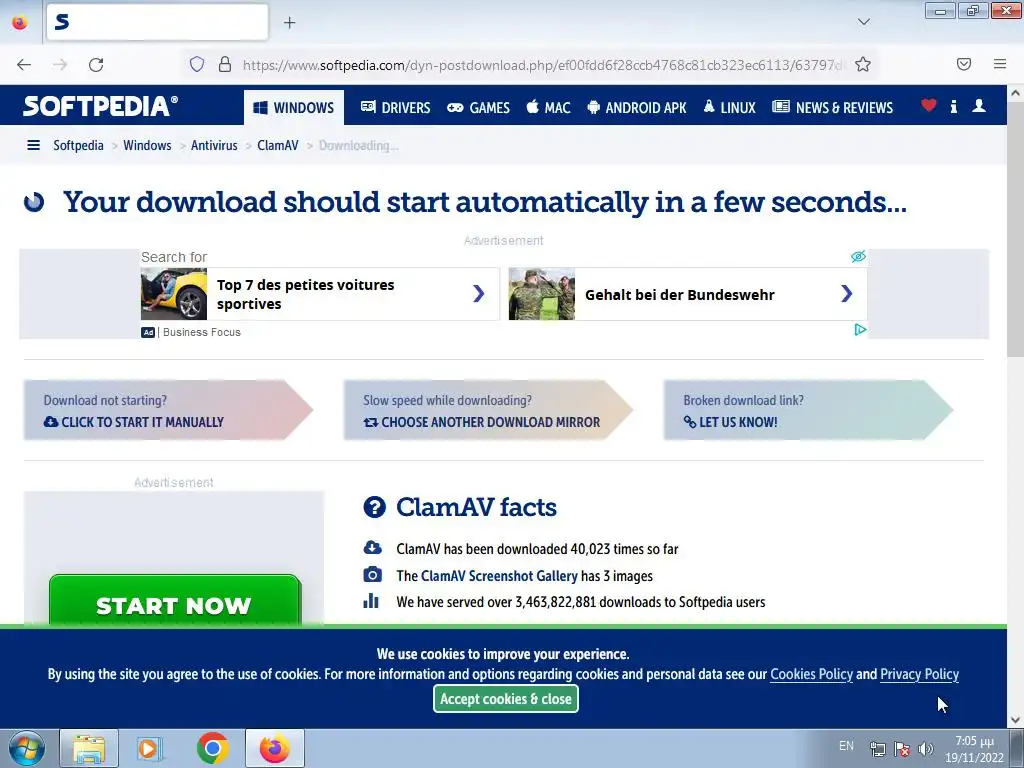The width and height of the screenshot is (1024, 768).
Task: Expand the list all tabs chevron
Action: (x=863, y=22)
